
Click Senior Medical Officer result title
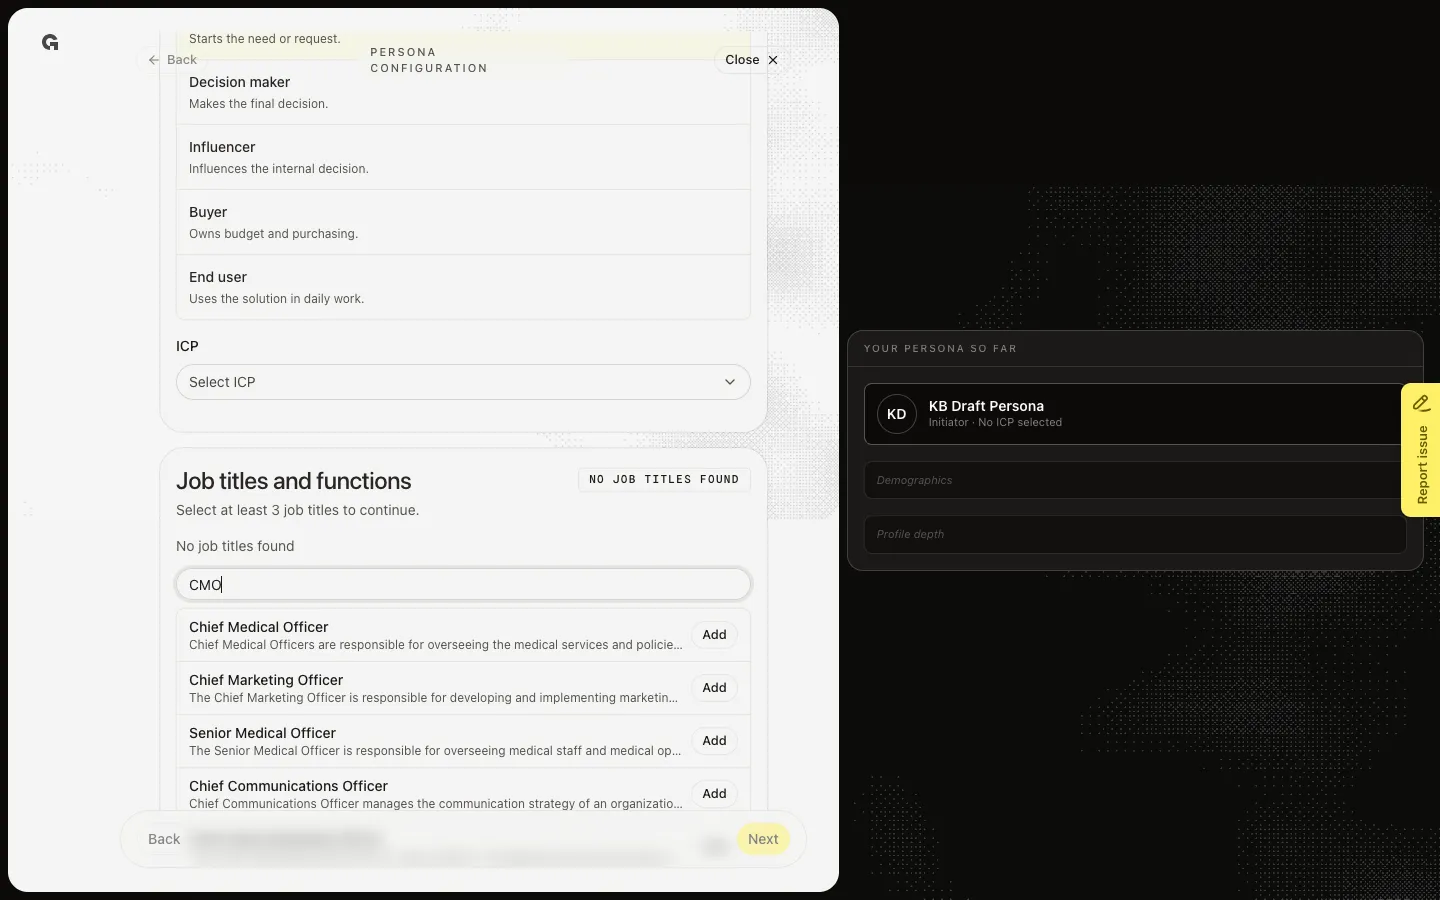point(262,733)
